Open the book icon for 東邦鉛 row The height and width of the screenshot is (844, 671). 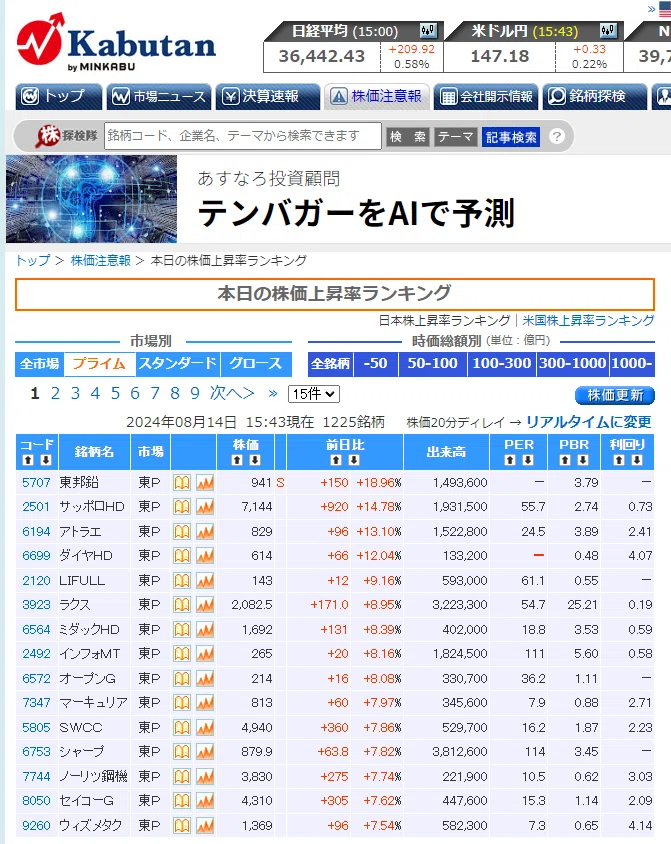182,482
